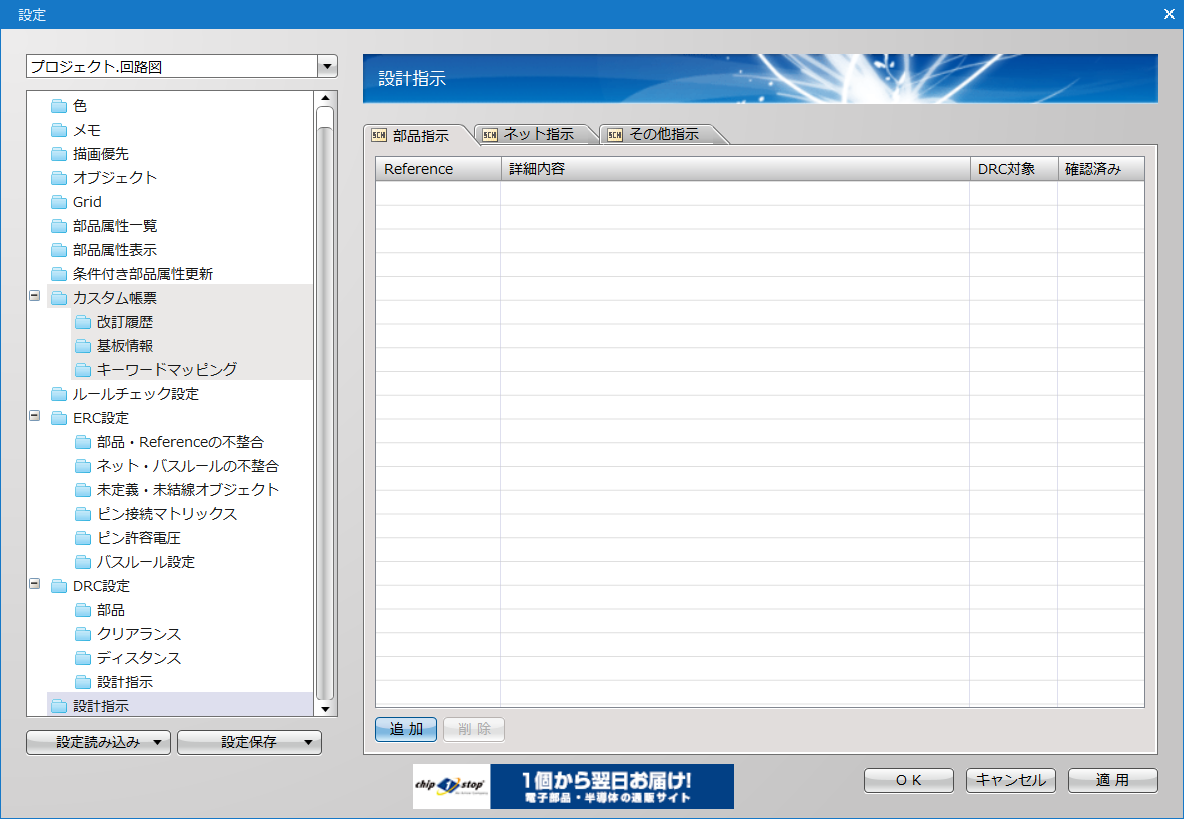Open the 設定読み込み dropdown menu
The width and height of the screenshot is (1184, 819).
pos(98,742)
